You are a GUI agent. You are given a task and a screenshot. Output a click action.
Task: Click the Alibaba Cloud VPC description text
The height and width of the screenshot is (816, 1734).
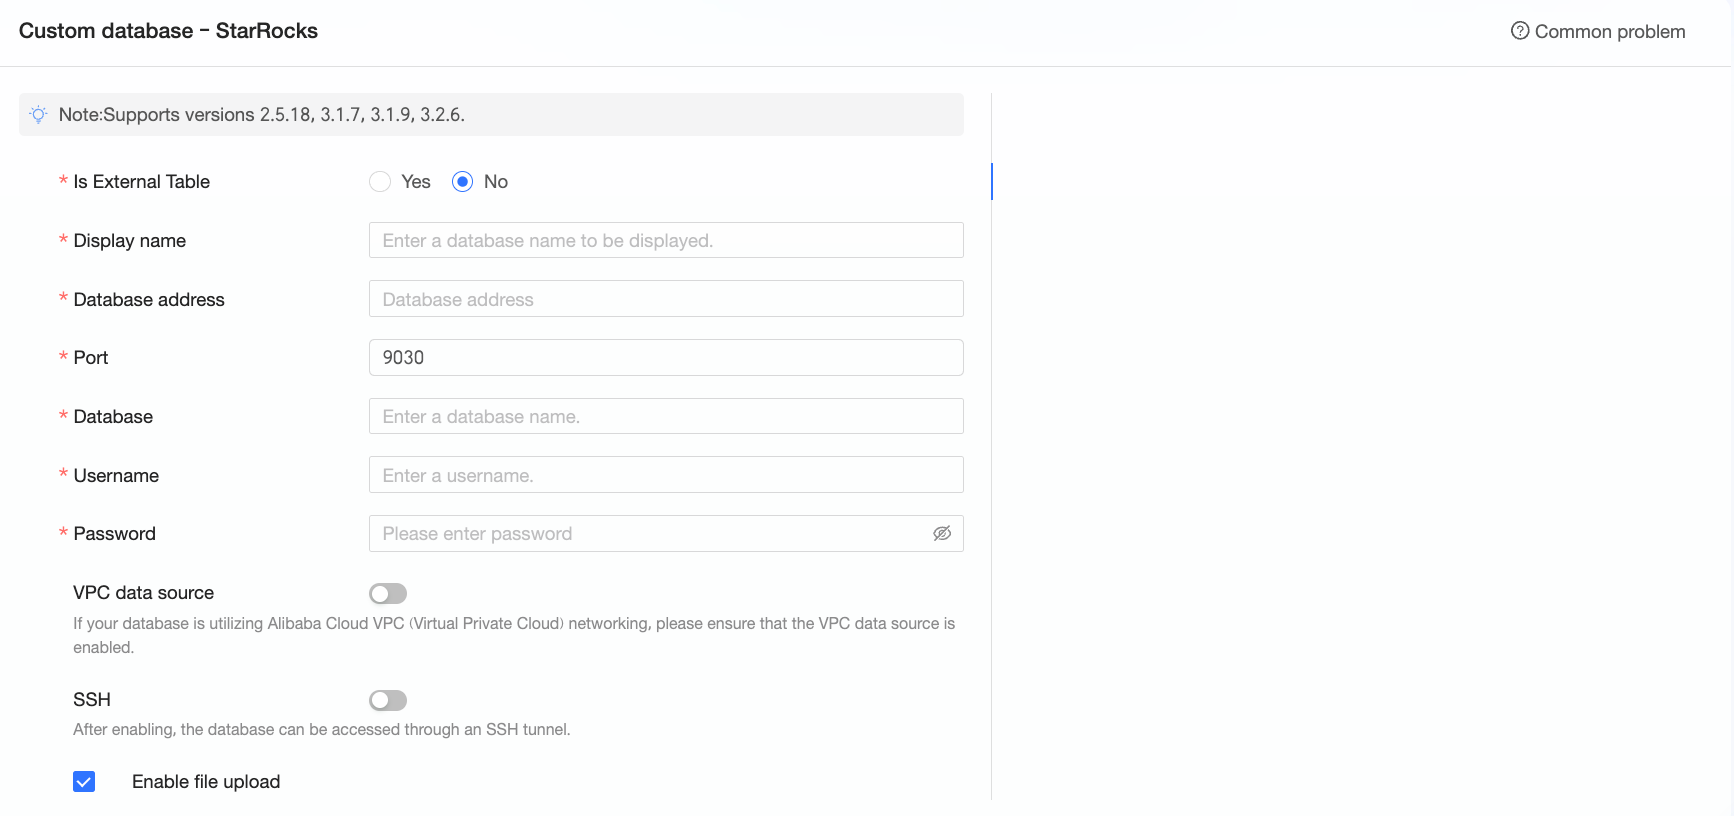(514, 635)
